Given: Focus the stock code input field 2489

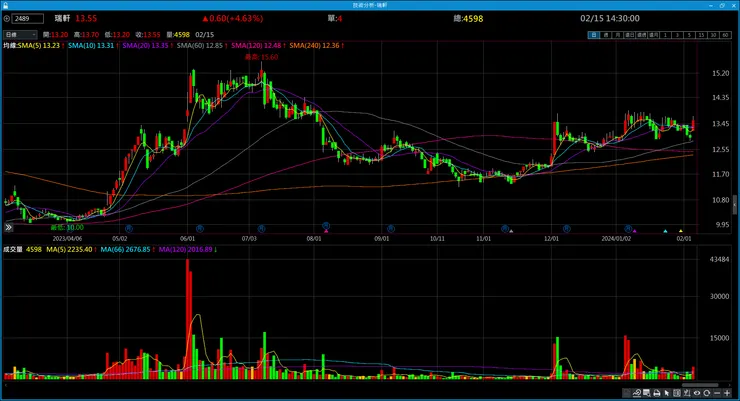Looking at the screenshot, I should pos(28,19).
